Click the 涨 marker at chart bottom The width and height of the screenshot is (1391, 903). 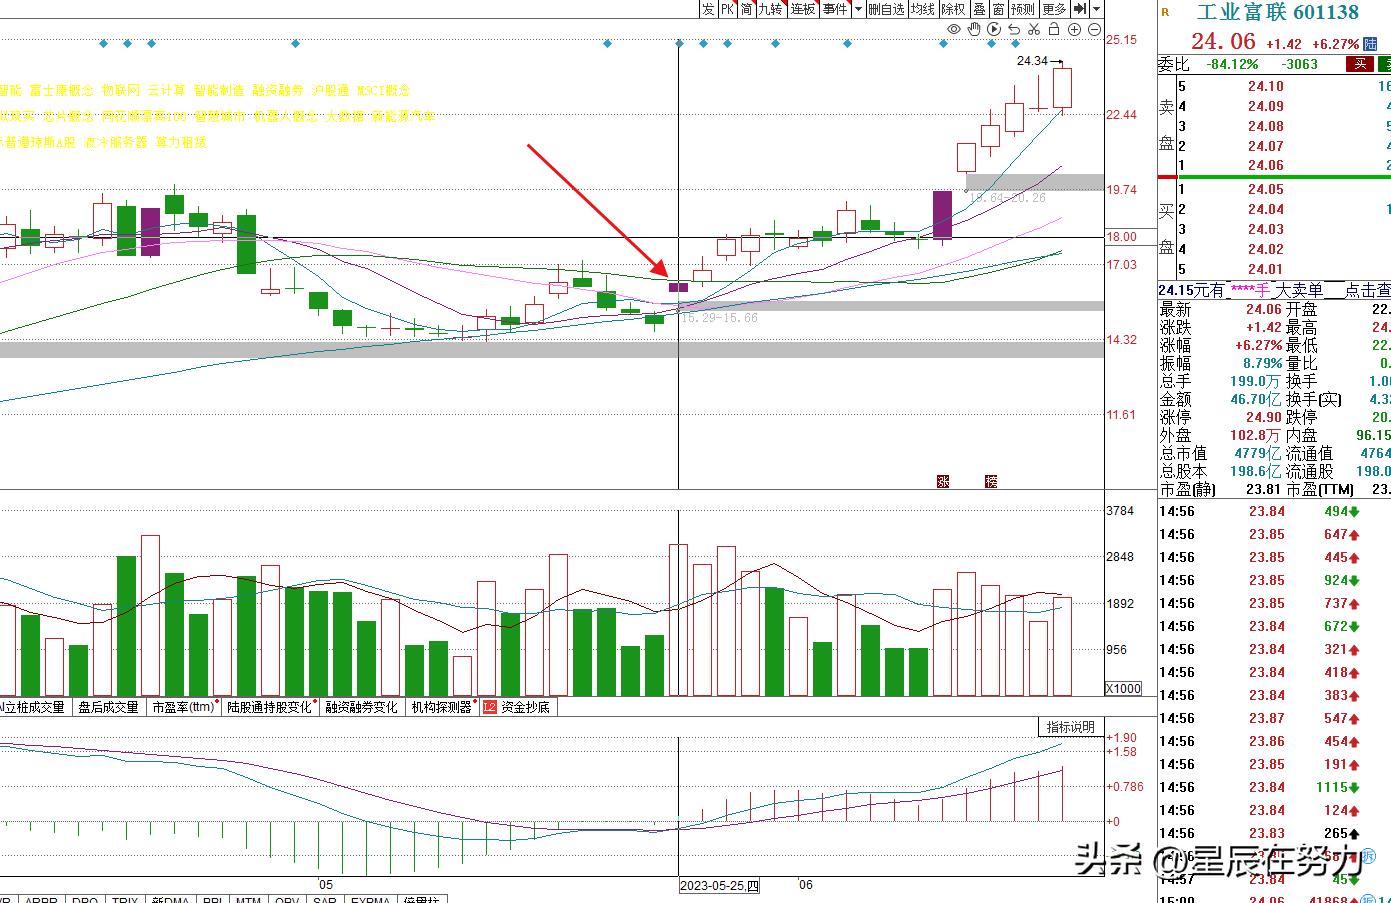942,481
